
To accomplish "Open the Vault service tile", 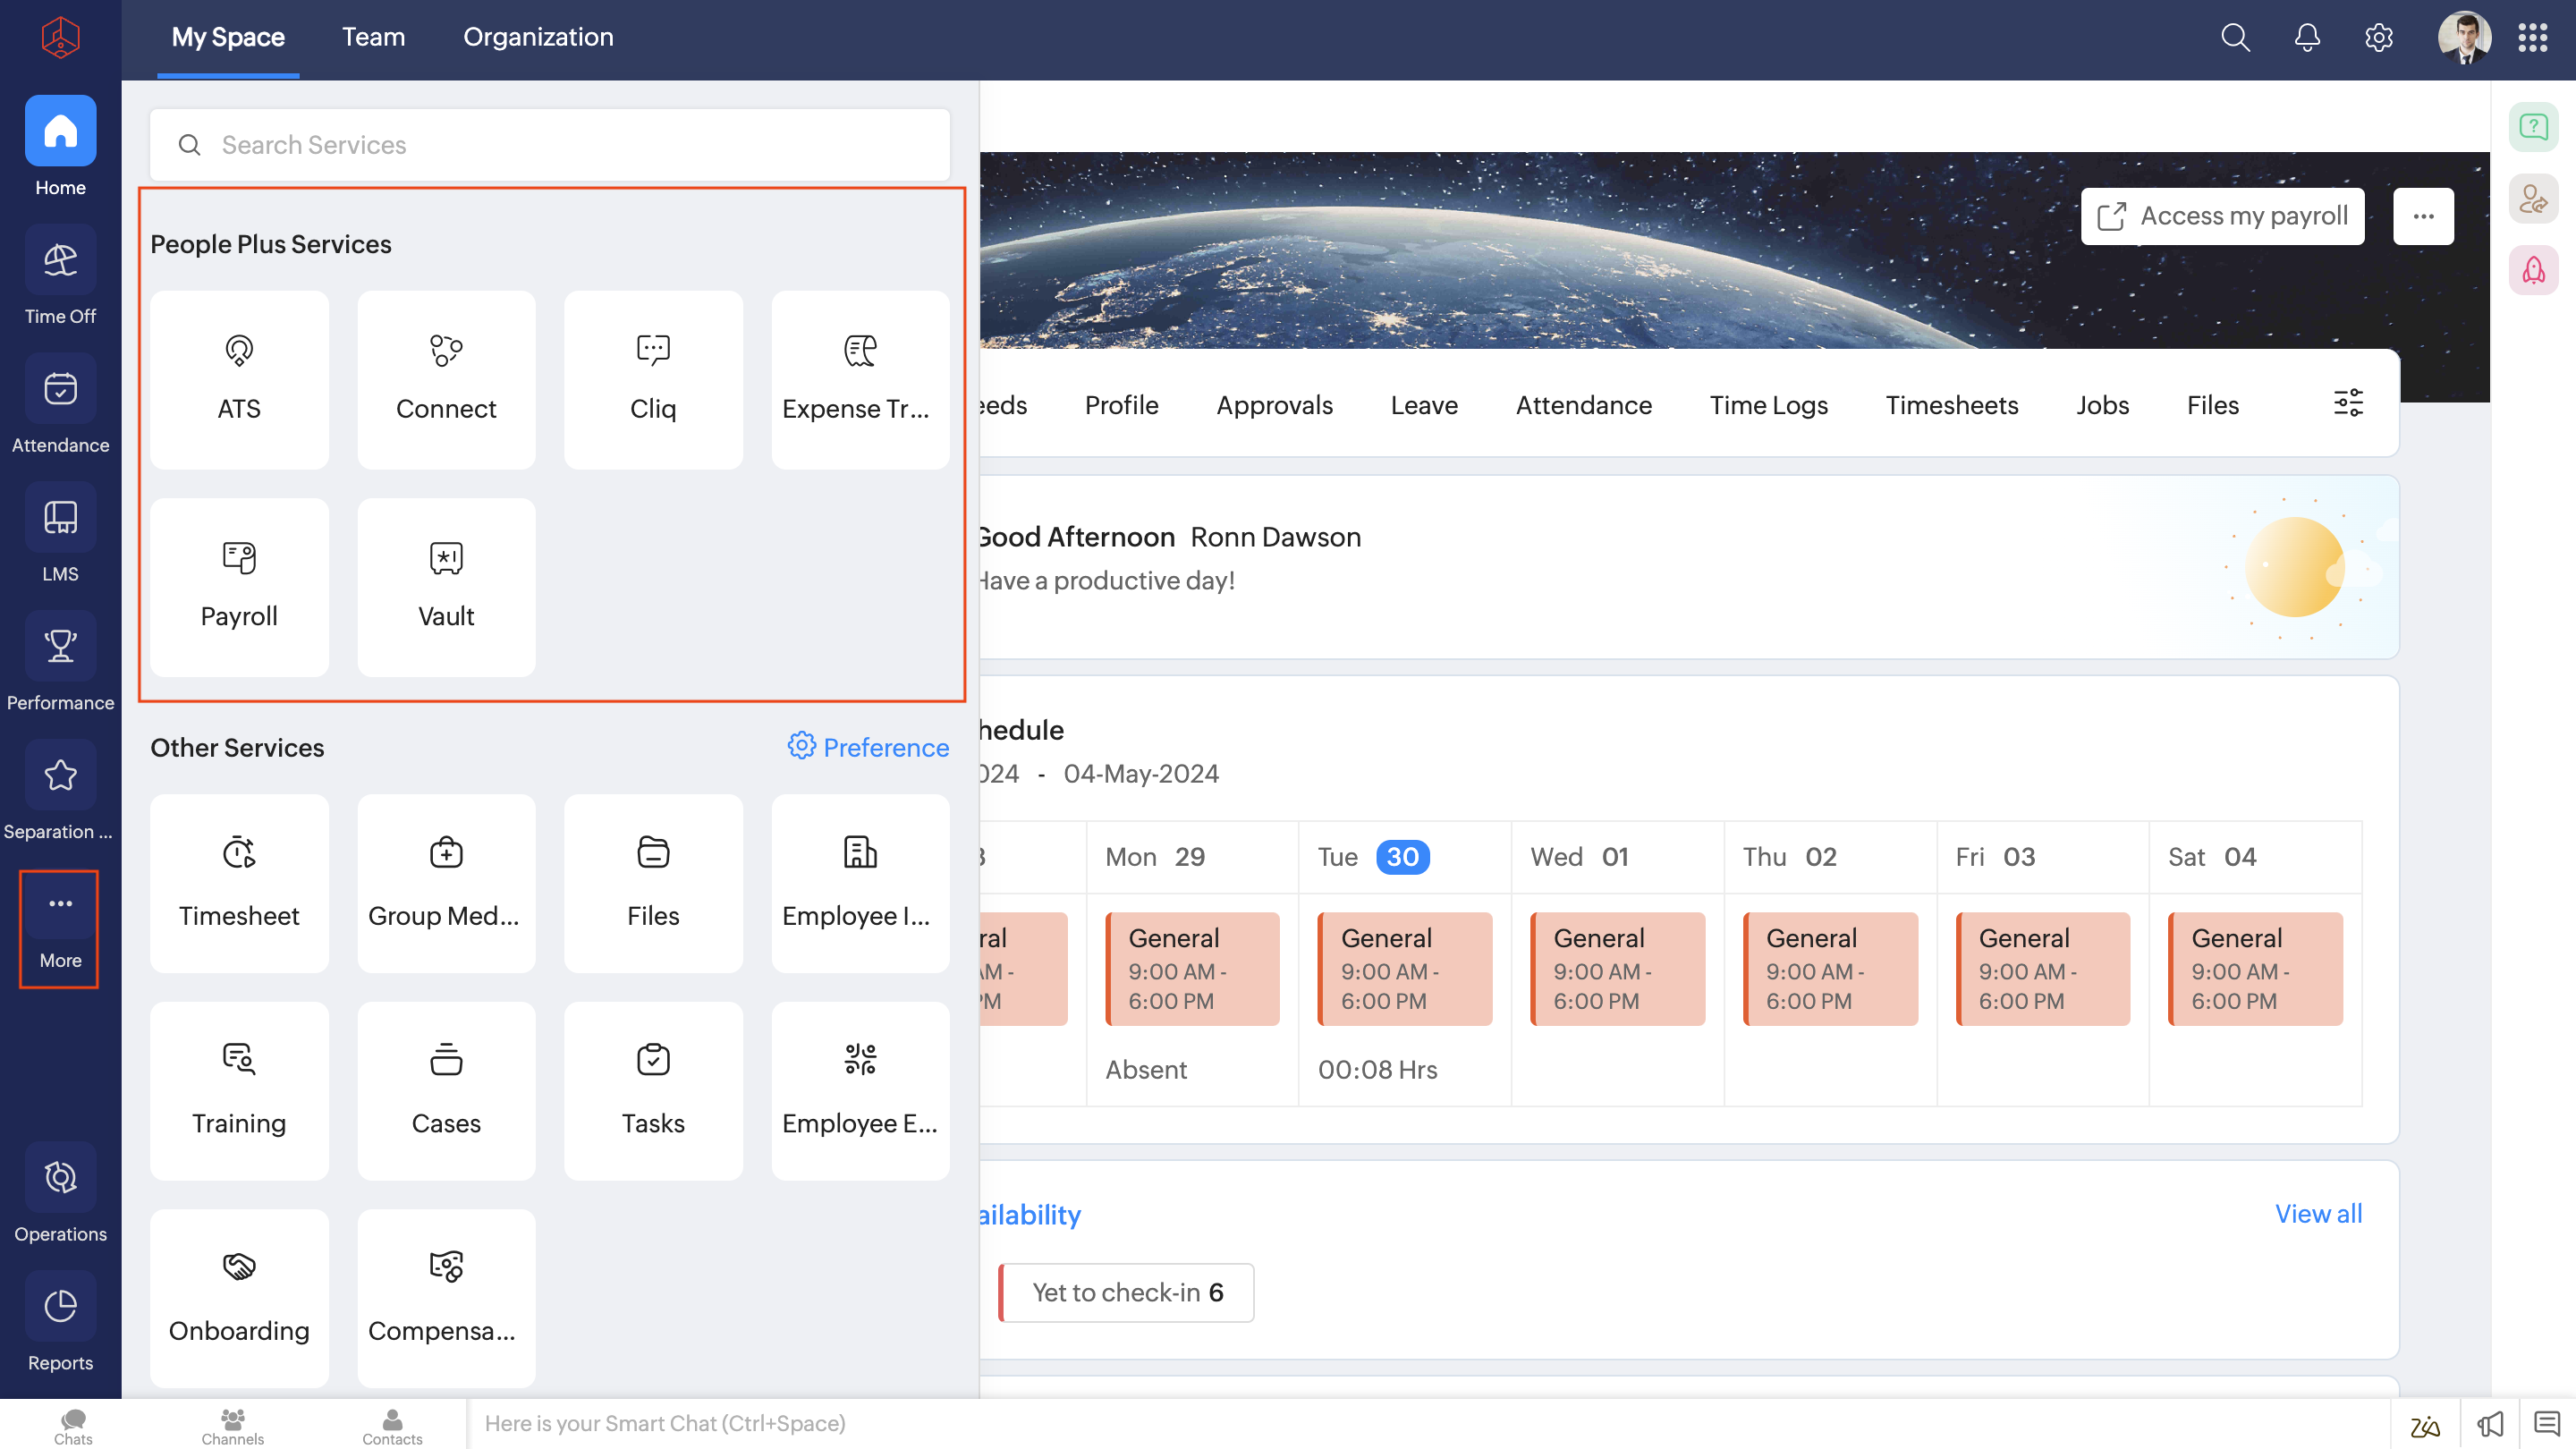I will pos(446,587).
